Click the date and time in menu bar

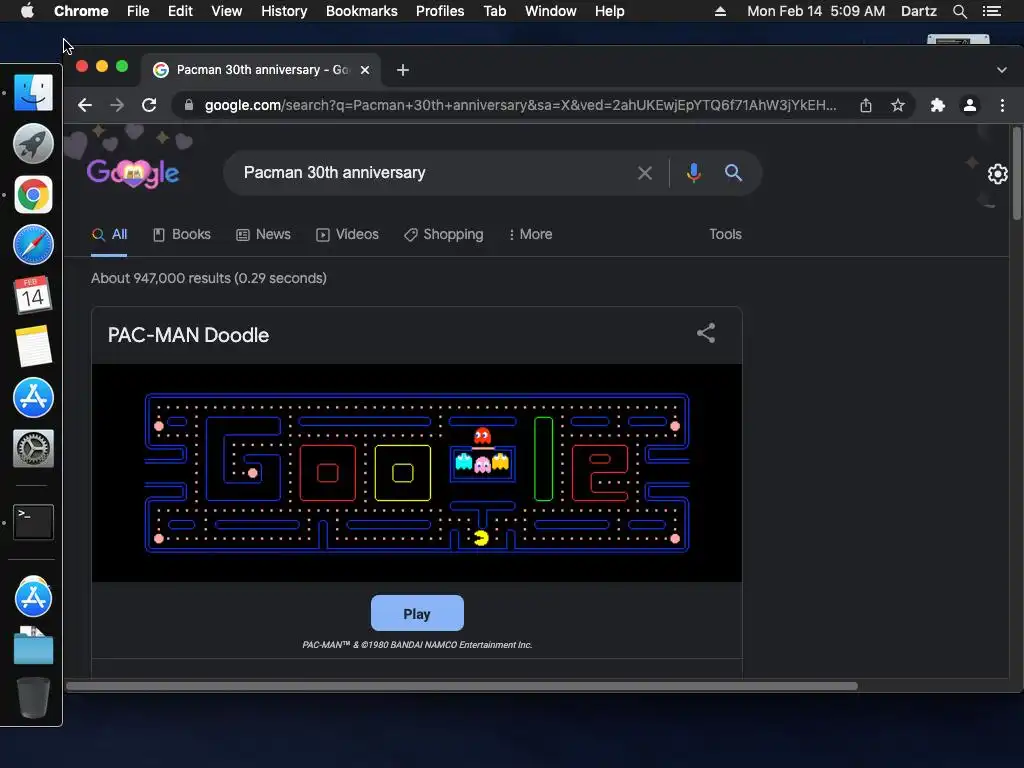point(816,11)
